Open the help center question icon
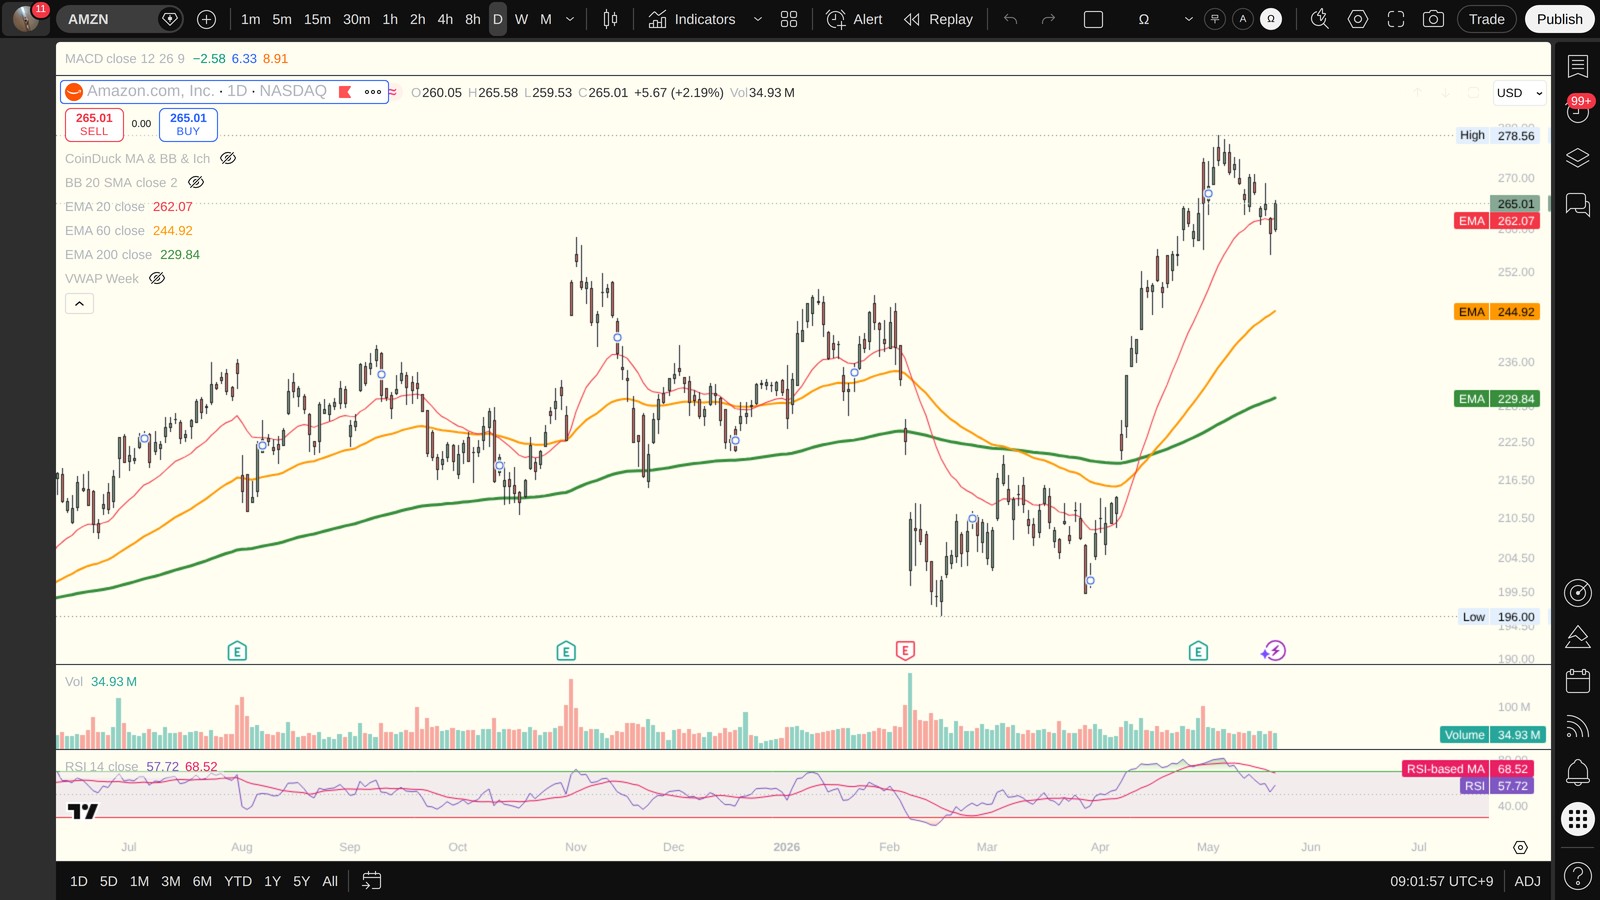Screen dimensions: 1600x900 1578,876
